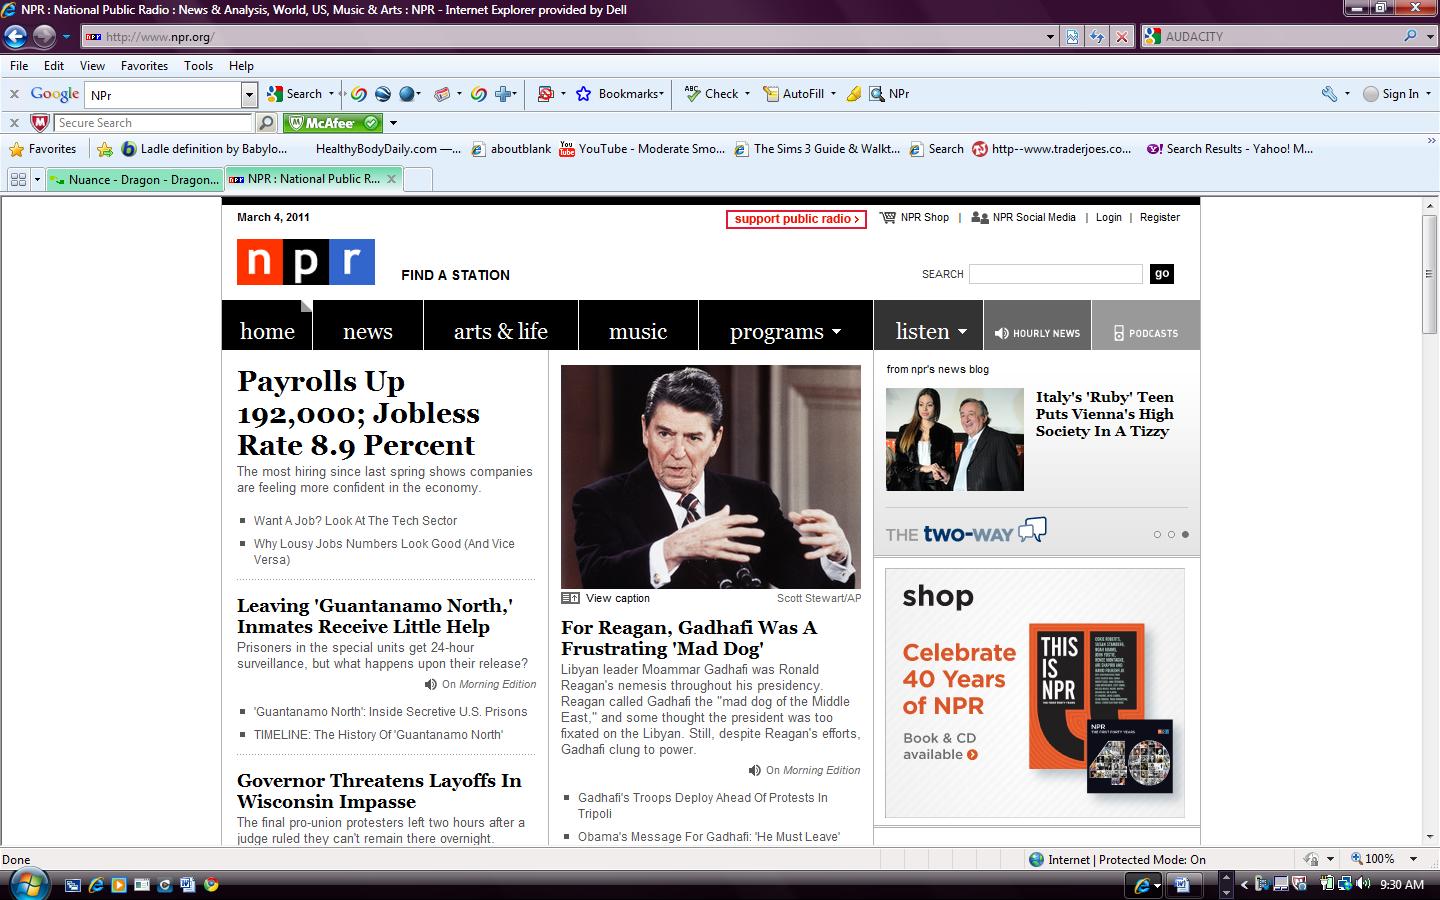The image size is (1440, 900).
Task: Click the Google toolbar highlighter icon
Action: (853, 94)
